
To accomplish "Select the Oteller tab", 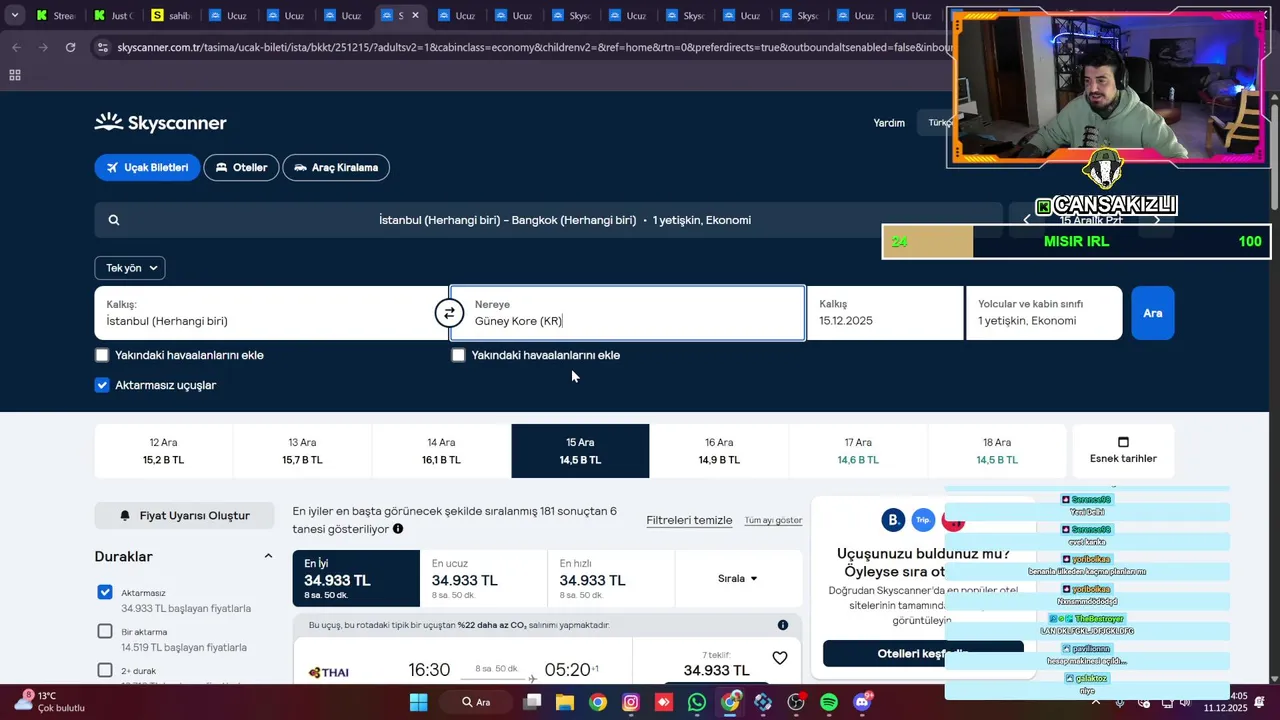I will pyautogui.click(x=241, y=168).
